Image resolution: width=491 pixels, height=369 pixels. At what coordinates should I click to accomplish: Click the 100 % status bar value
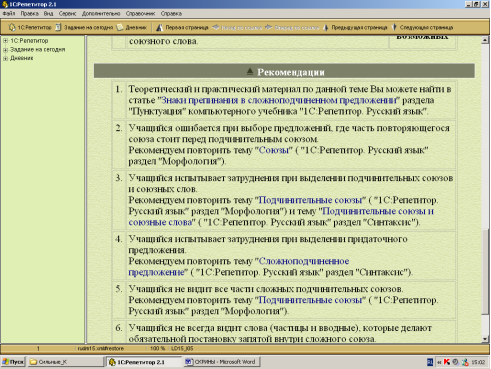pyautogui.click(x=157, y=349)
